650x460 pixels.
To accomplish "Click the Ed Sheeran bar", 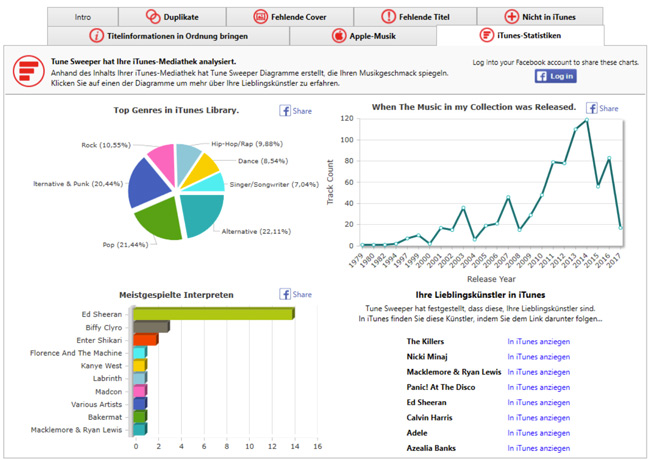I will (x=213, y=314).
